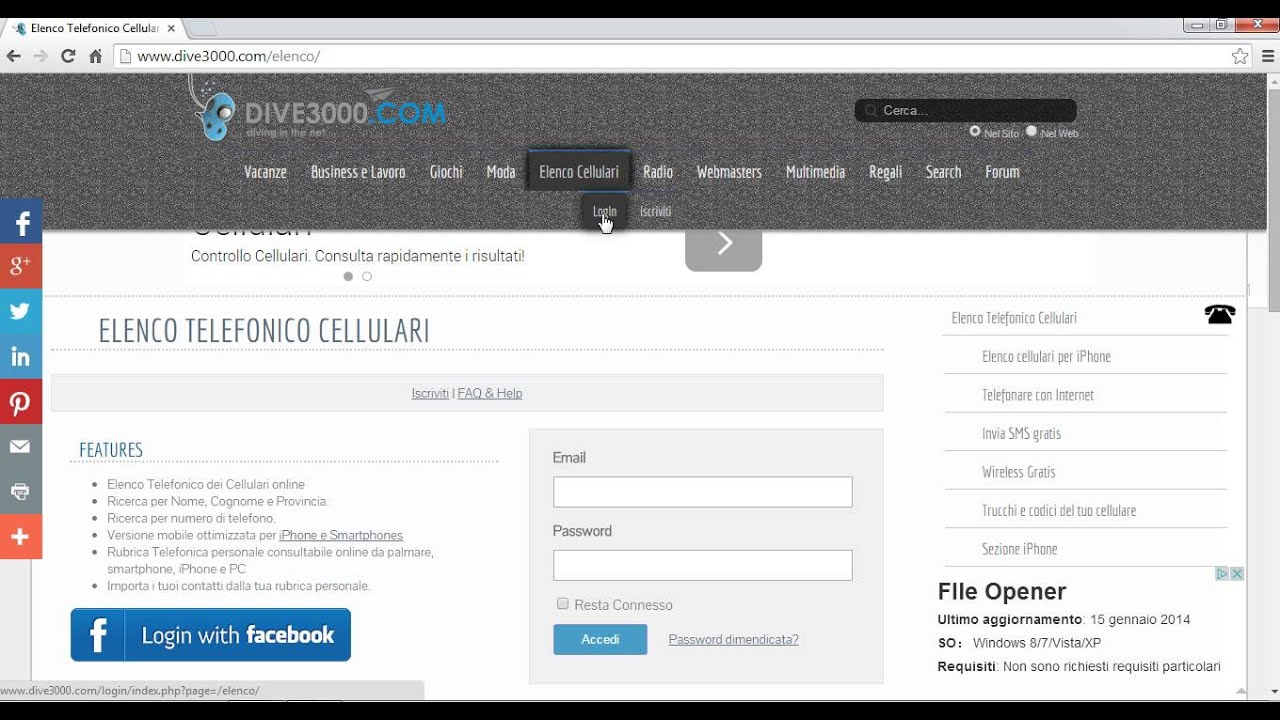Open the Giochi menu

(446, 172)
